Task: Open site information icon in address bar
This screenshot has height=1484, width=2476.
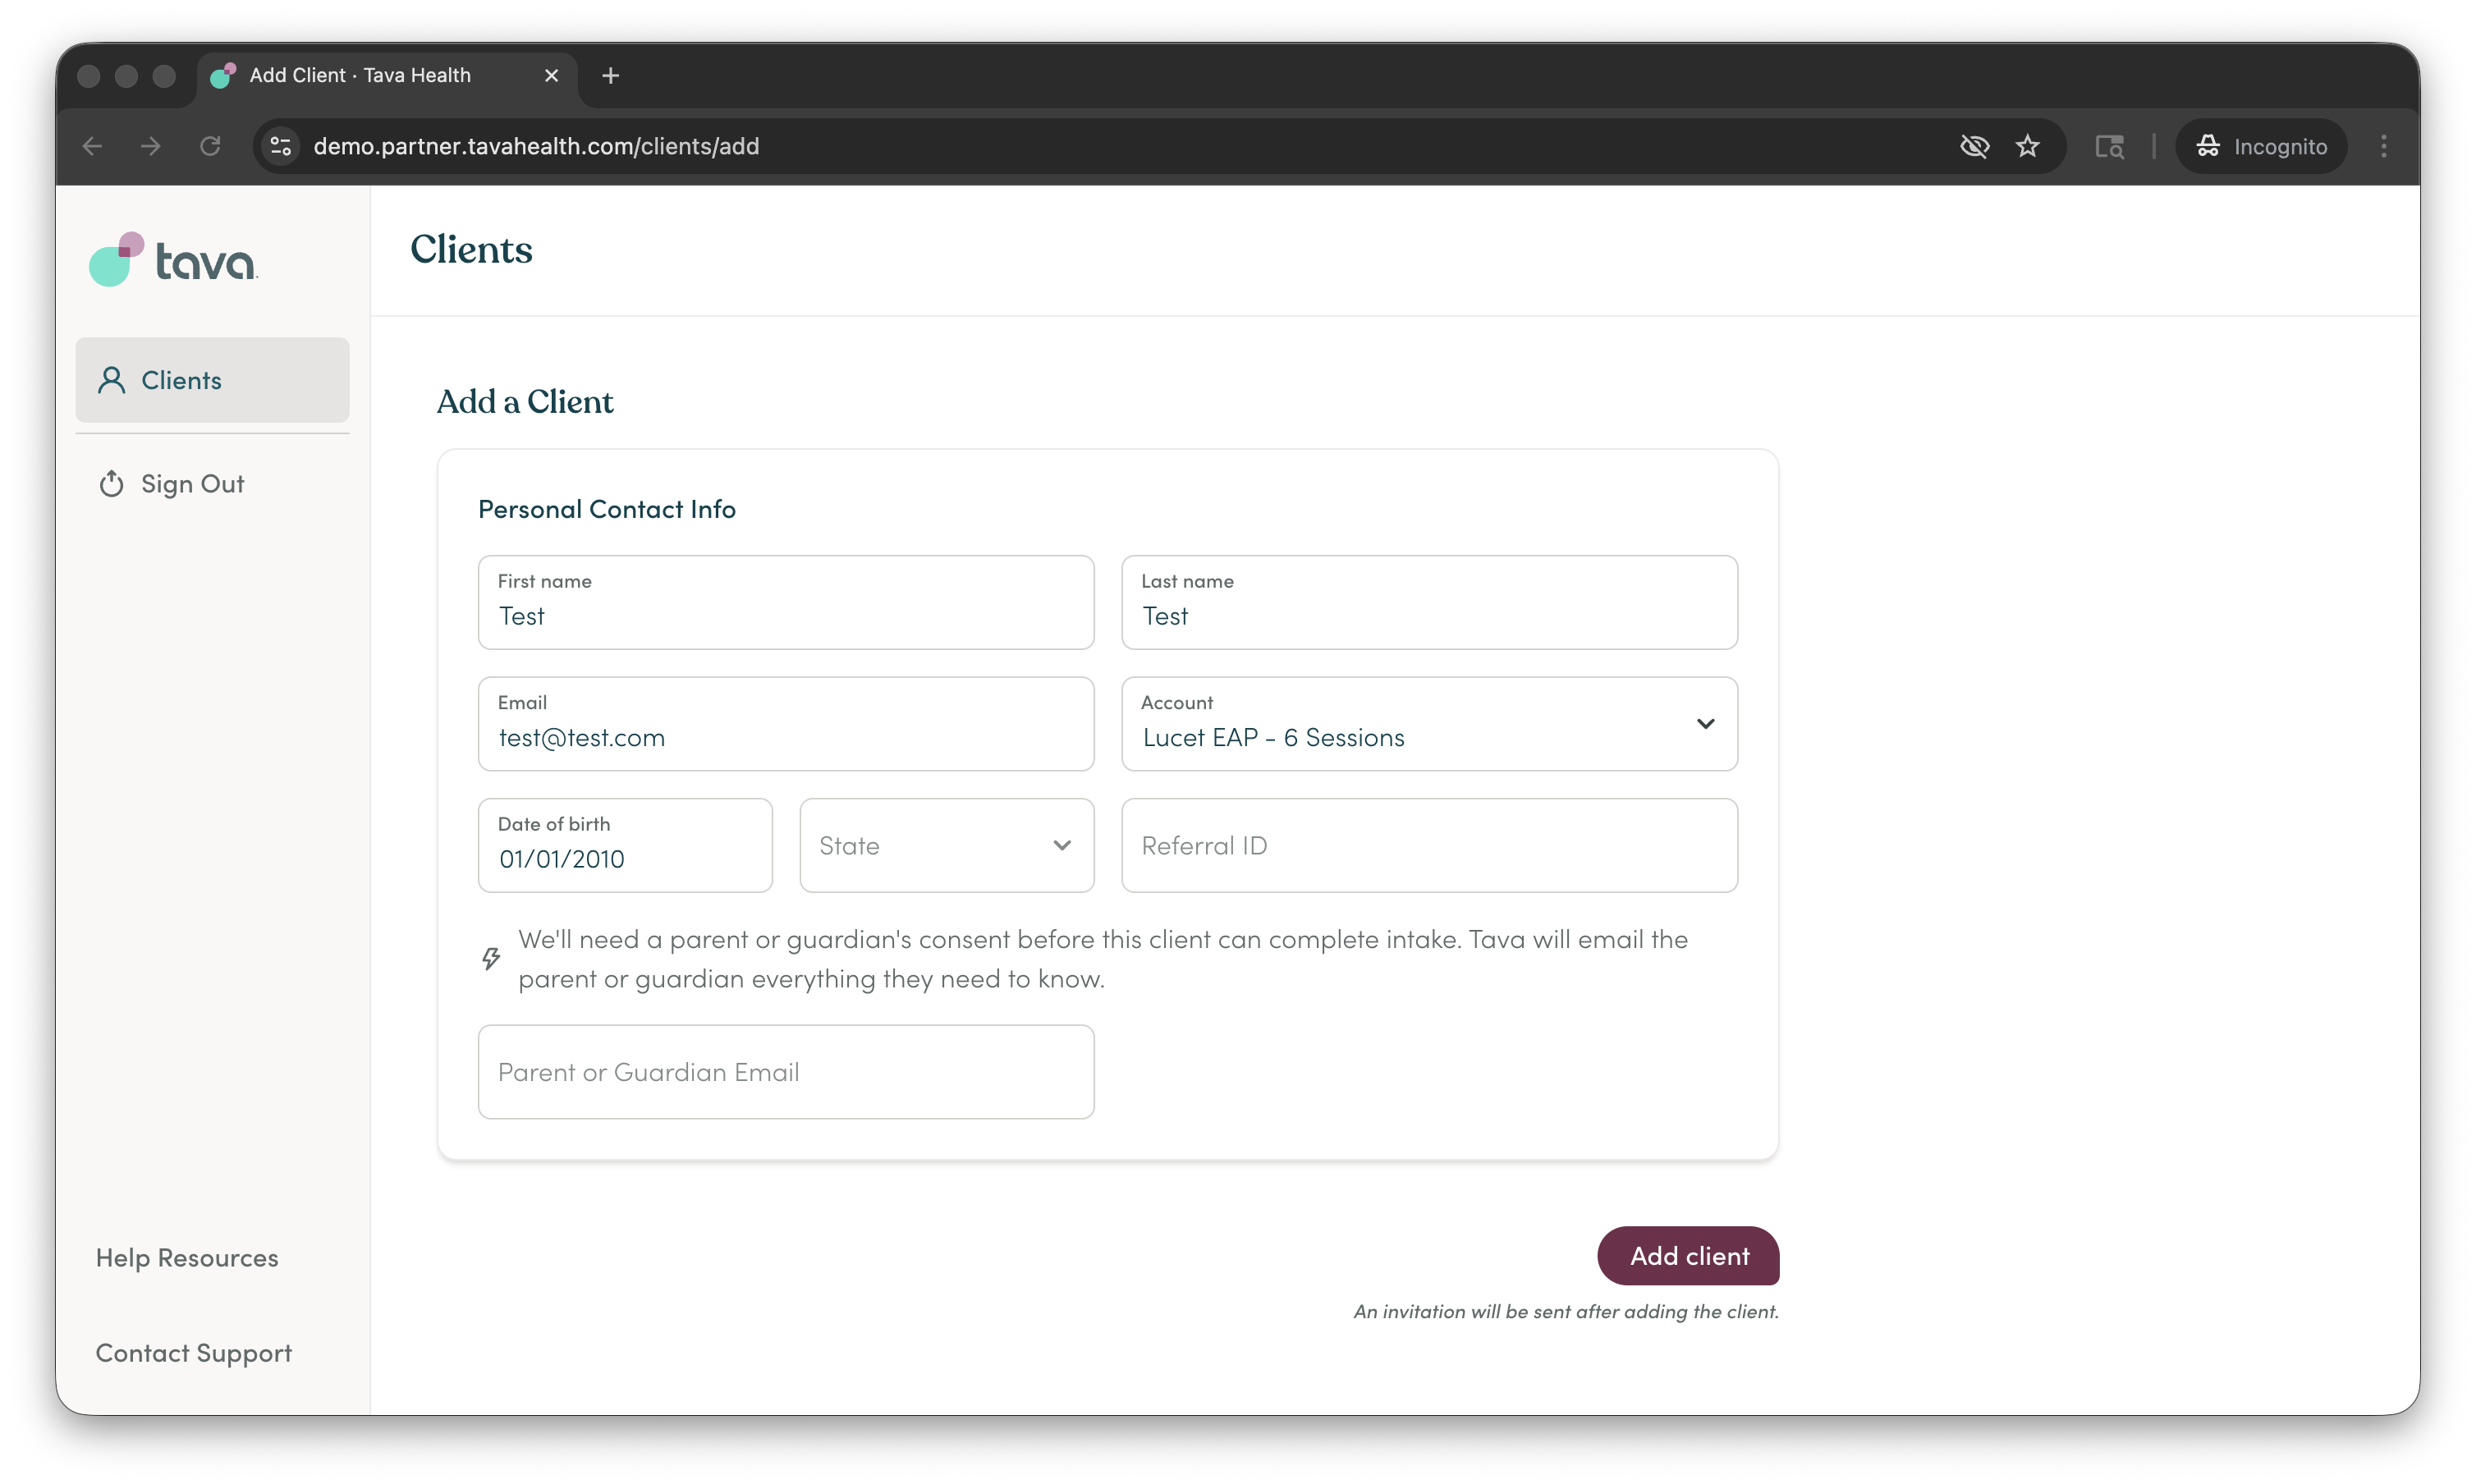Action: pyautogui.click(x=281, y=146)
